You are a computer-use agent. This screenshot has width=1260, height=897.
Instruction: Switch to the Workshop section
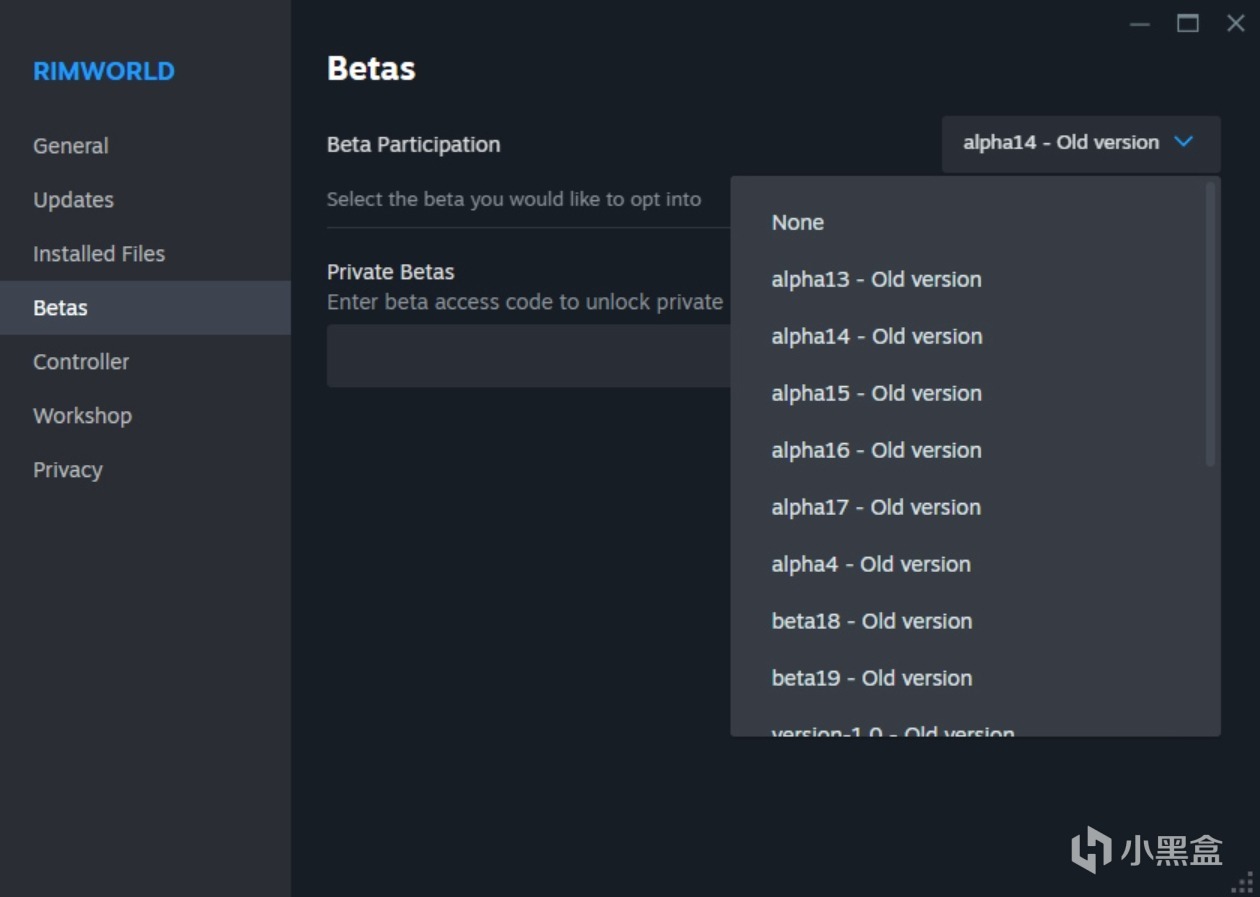(x=145, y=416)
